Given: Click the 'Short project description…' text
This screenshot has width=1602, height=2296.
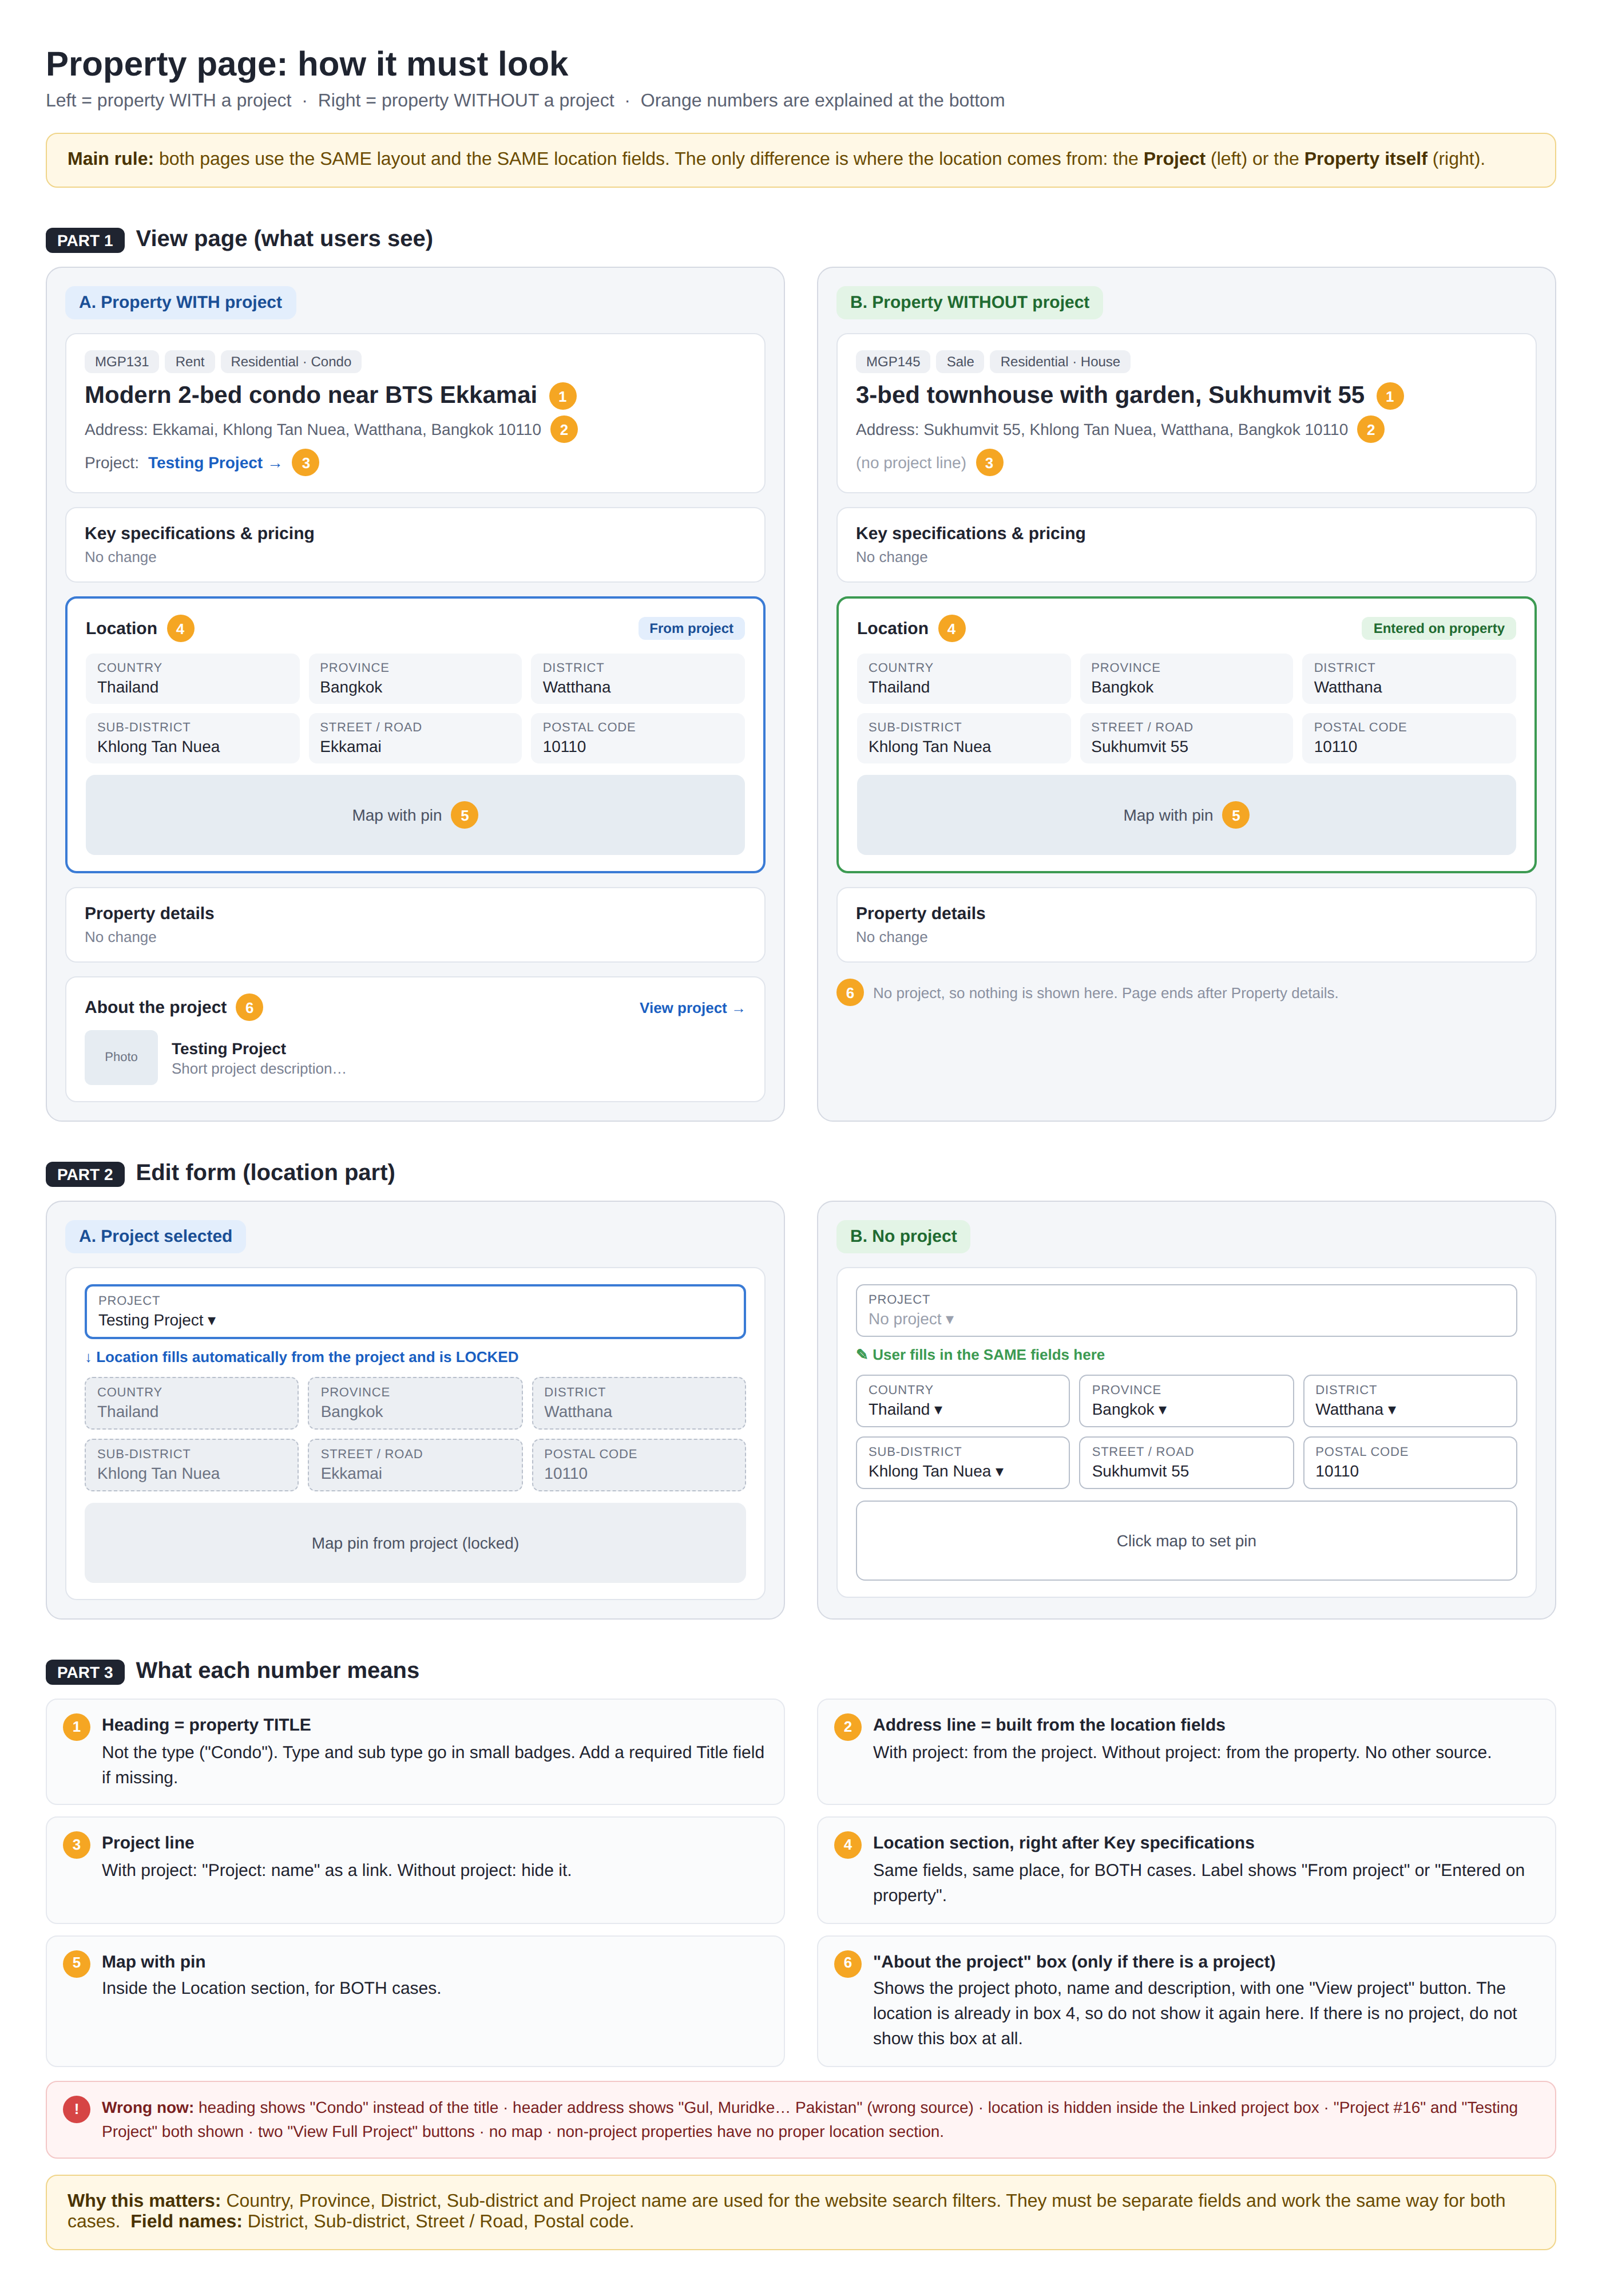Looking at the screenshot, I should click(259, 1069).
